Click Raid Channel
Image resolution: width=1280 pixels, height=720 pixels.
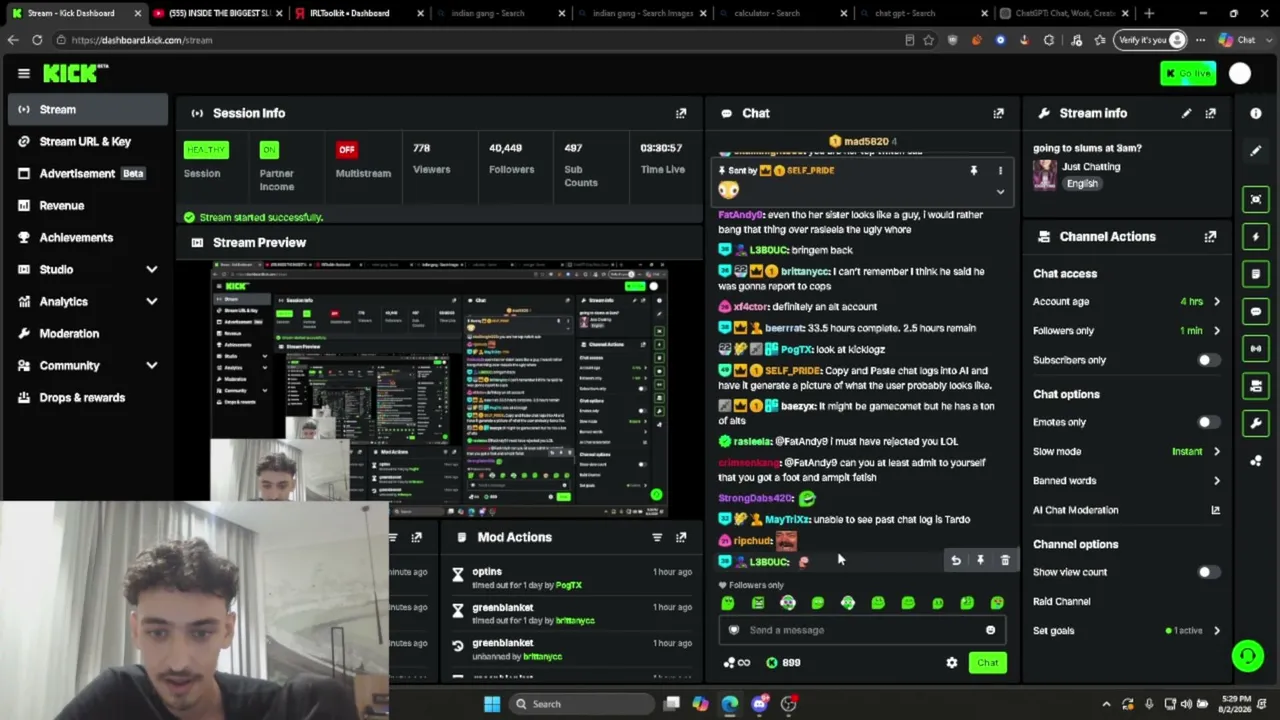(x=1062, y=602)
